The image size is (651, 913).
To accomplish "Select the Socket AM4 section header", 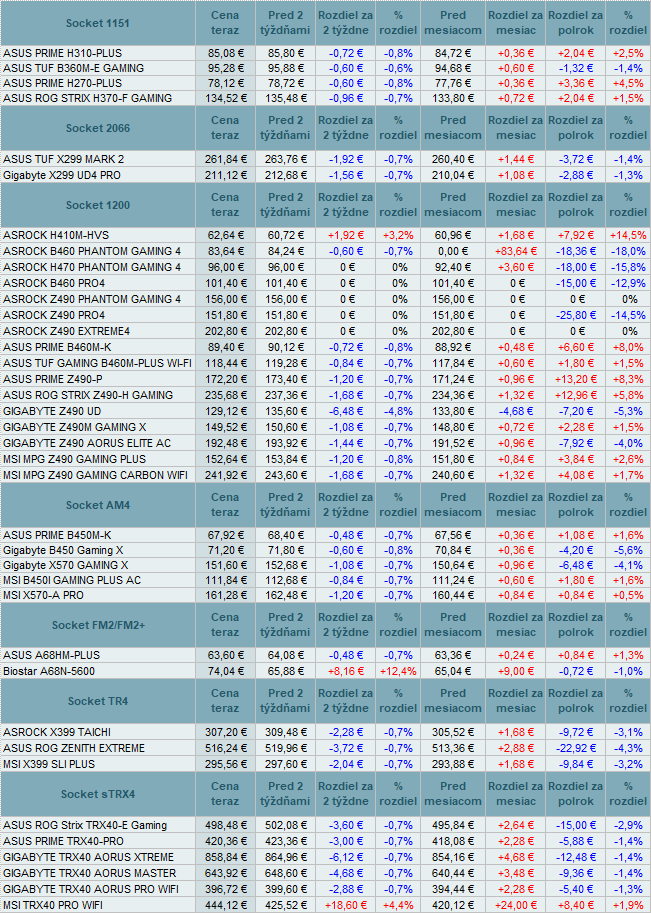I will [x=97, y=505].
